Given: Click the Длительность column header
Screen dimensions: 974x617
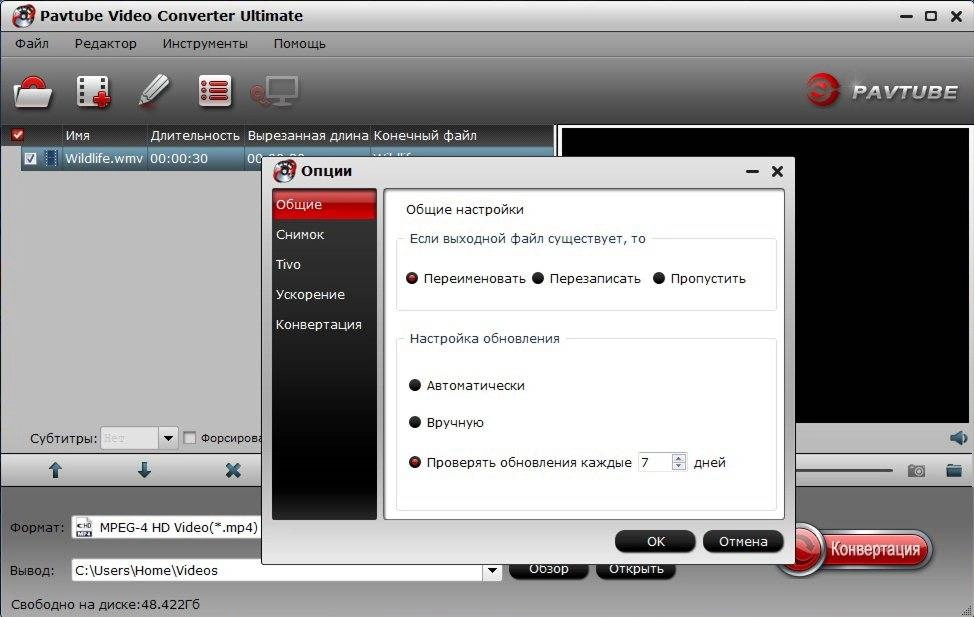Looking at the screenshot, I should (x=195, y=135).
